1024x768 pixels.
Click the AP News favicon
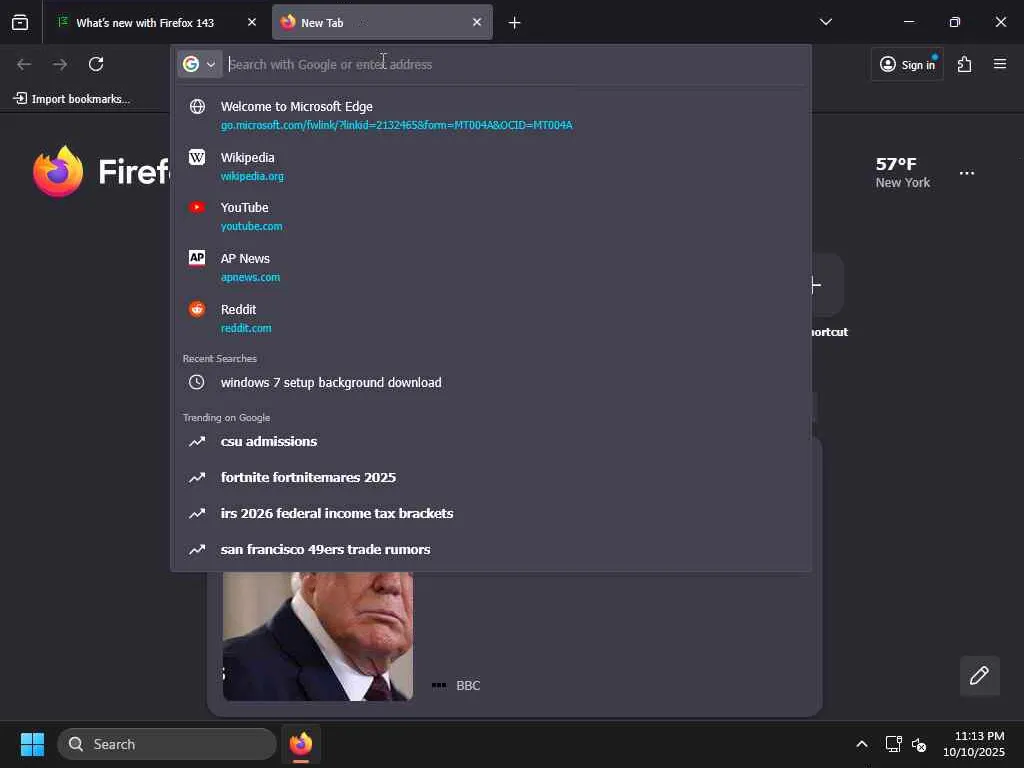click(197, 257)
